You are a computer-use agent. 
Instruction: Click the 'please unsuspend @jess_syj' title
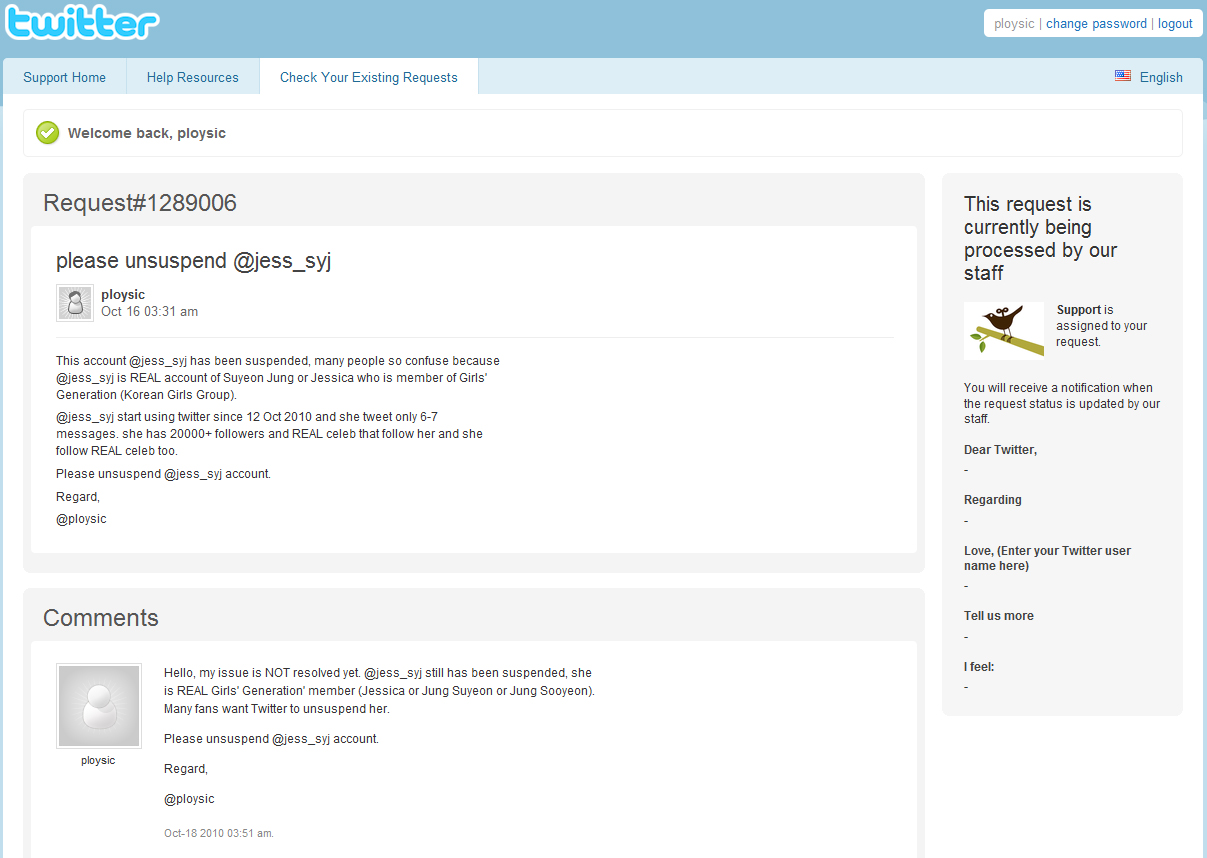point(193,261)
